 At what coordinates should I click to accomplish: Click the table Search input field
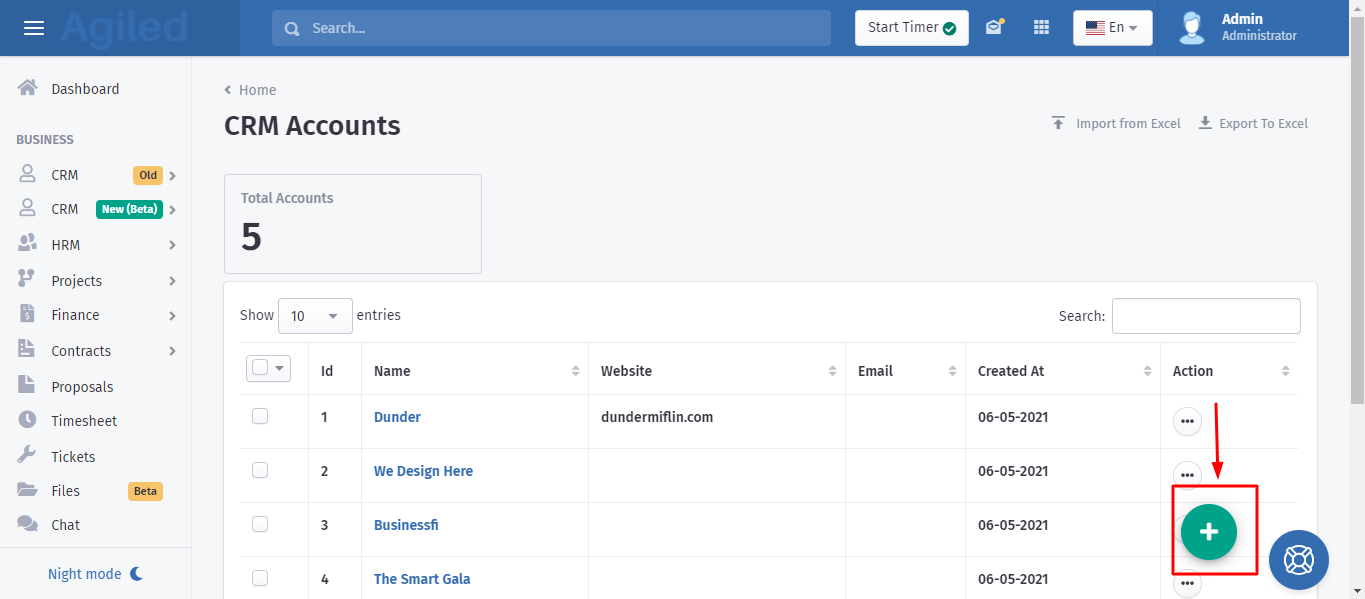1205,316
